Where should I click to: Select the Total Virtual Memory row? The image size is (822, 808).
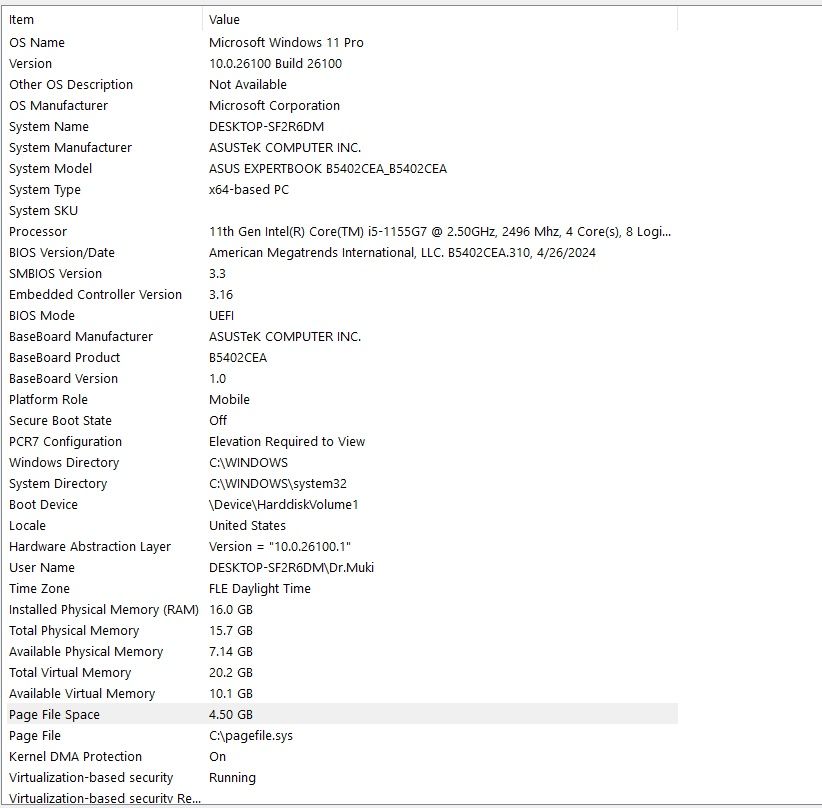342,672
